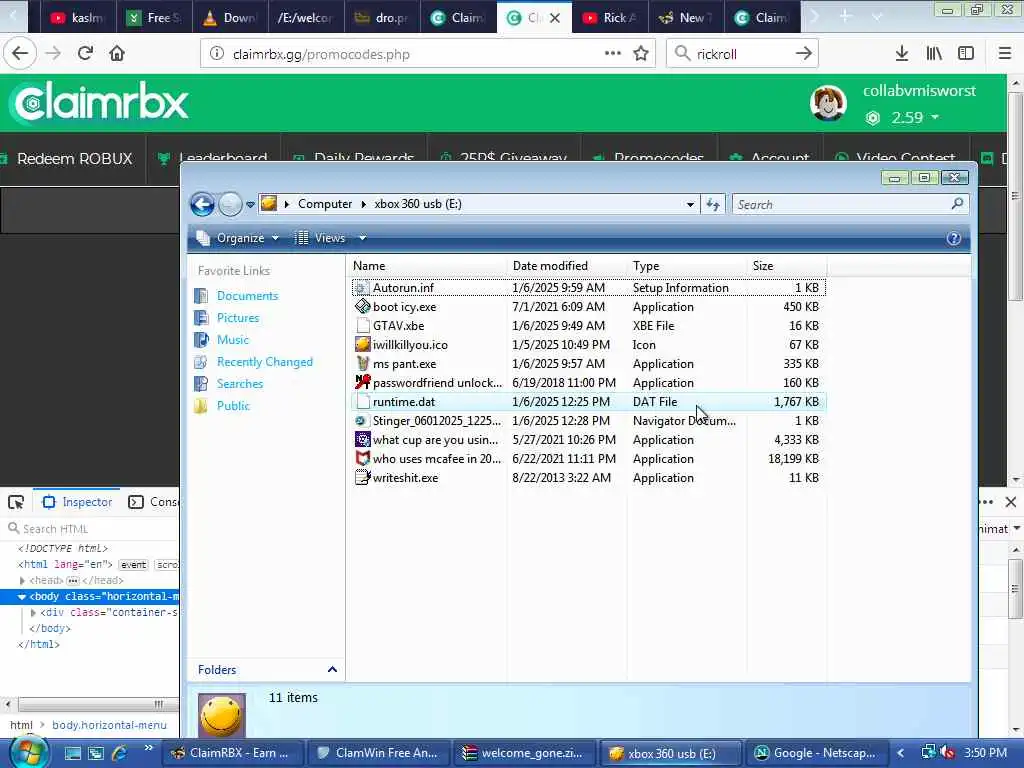
Task: Open Explorer help question mark
Action: click(953, 238)
